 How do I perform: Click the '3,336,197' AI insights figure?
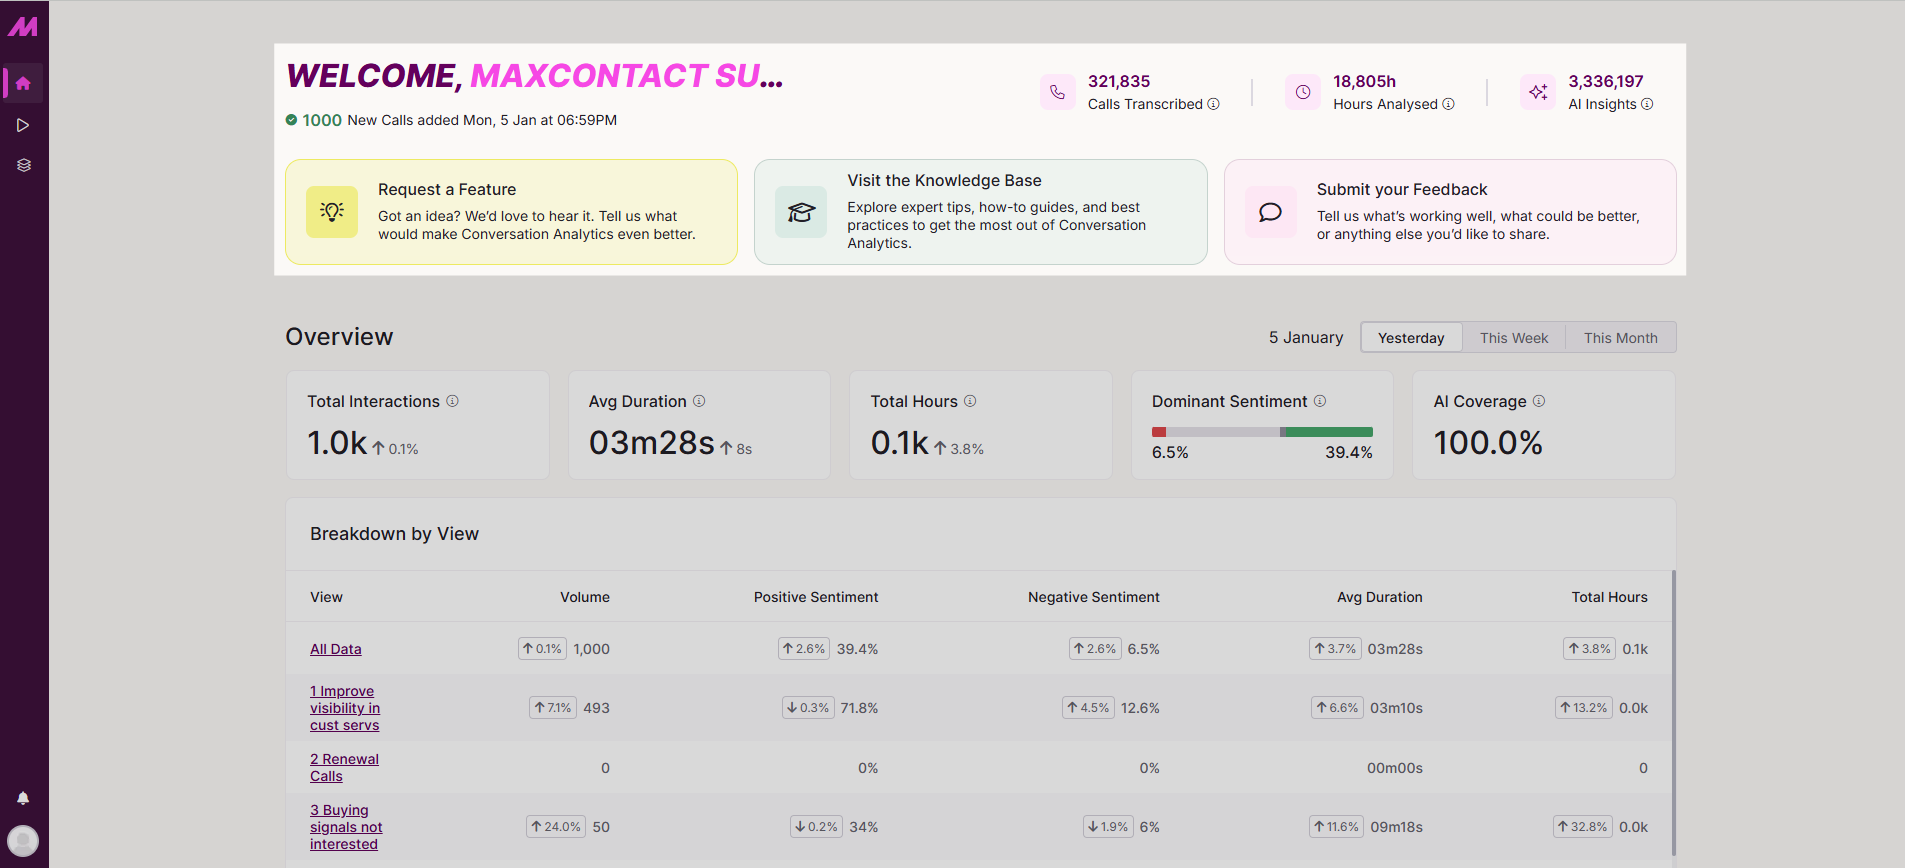[x=1606, y=81]
